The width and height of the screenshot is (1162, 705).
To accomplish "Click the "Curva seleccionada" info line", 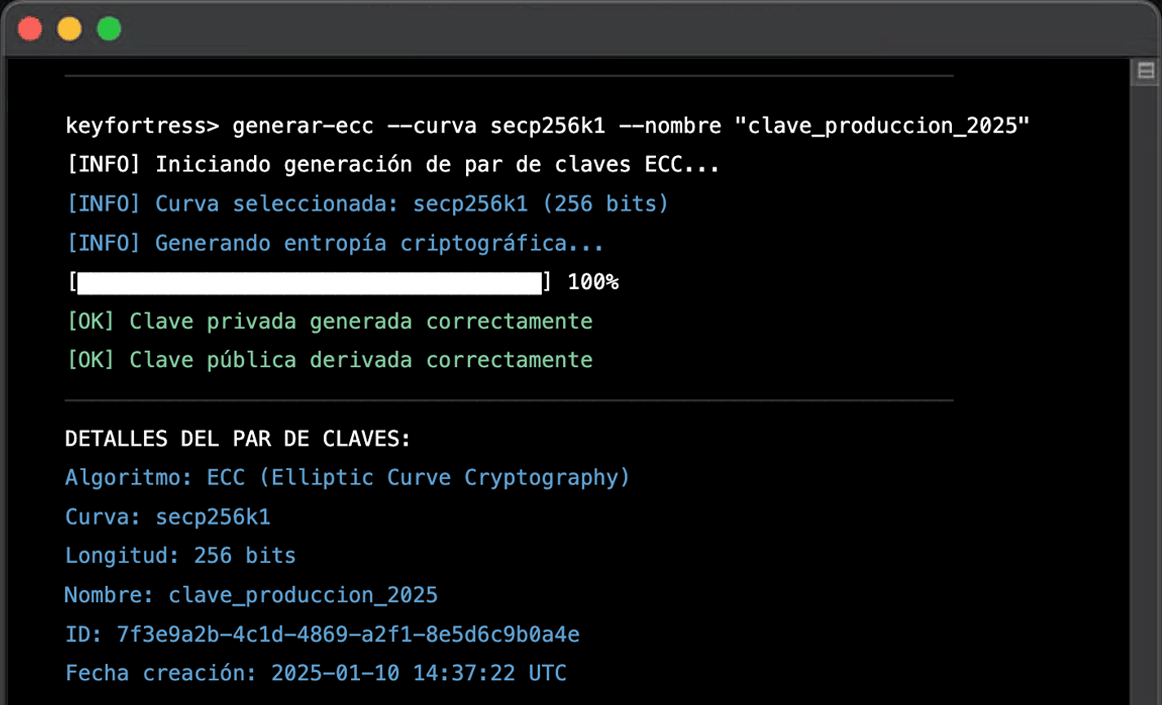I will pyautogui.click(x=367, y=204).
